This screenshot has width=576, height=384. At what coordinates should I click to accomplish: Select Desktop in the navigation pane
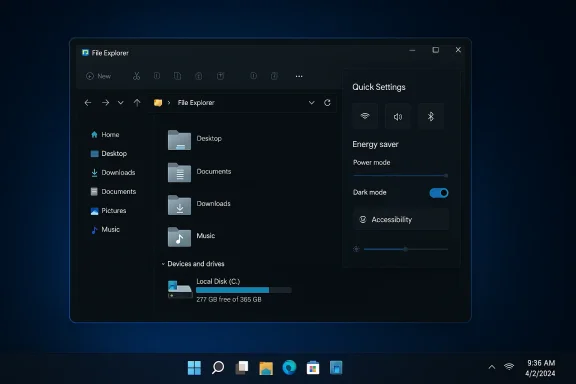[x=109, y=153]
